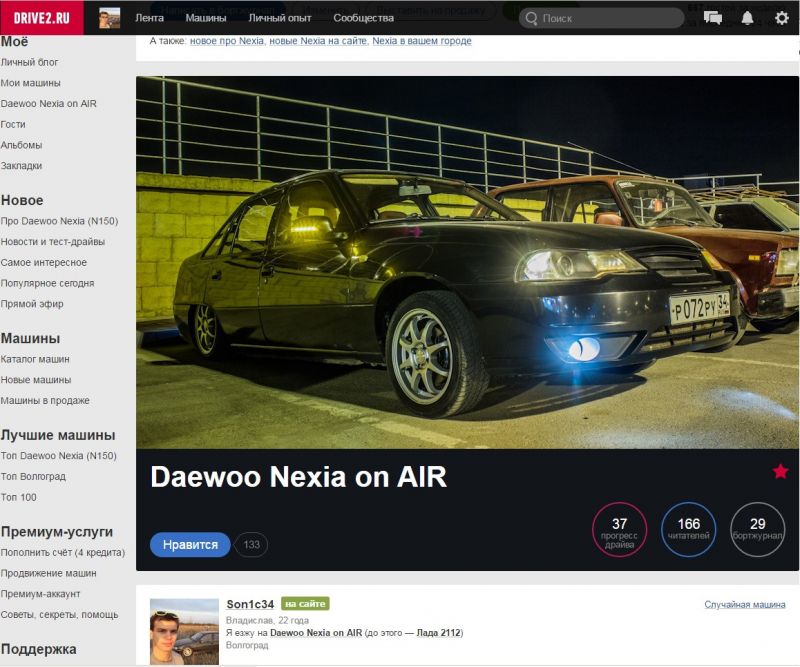This screenshot has width=800, height=667.
Task: Open the Гости sidebar link
Action: [x=13, y=125]
